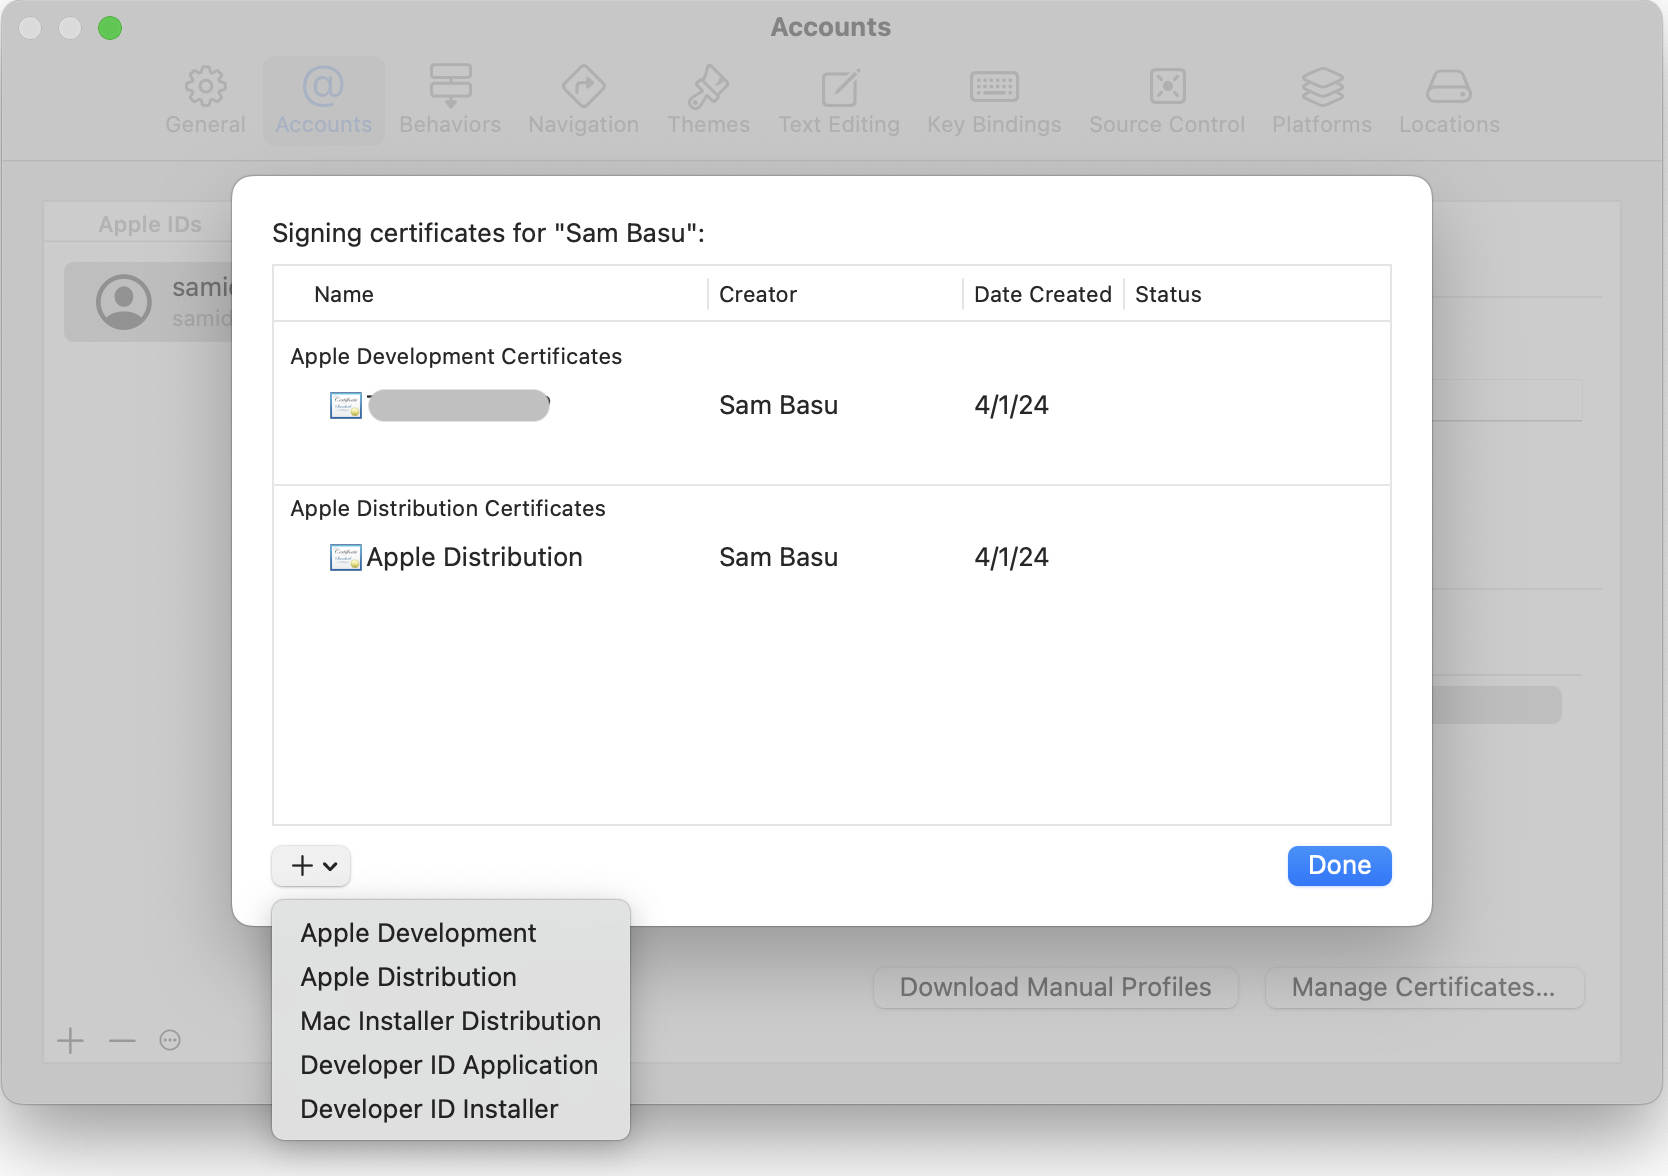
Task: Select the Apple Distribution certificate name
Action: pyautogui.click(x=474, y=557)
